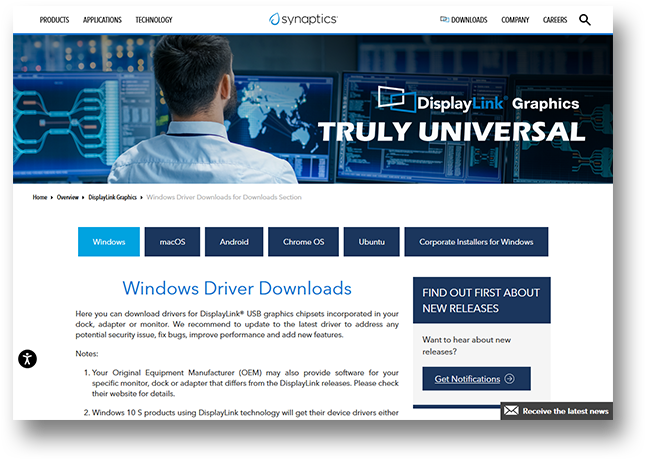This screenshot has width=647, height=461.
Task: Click the Get Notifications button
Action: [477, 378]
